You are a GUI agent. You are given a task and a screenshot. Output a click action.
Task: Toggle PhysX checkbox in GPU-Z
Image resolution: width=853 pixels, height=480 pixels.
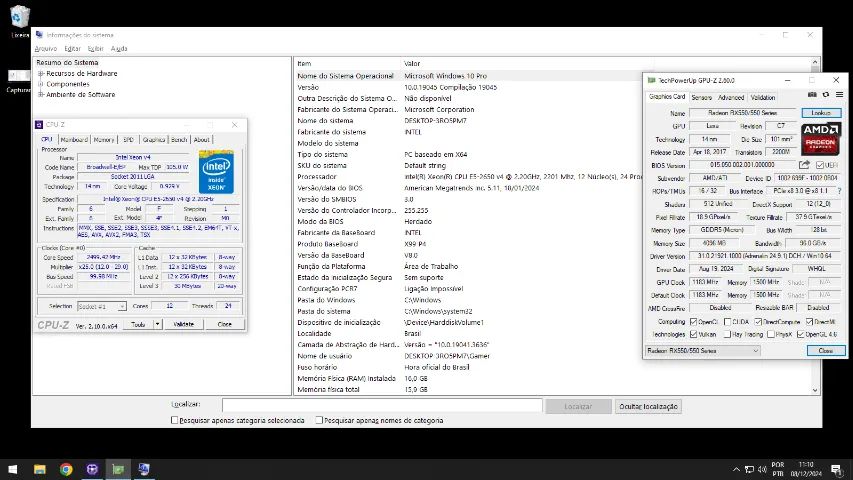click(770, 334)
